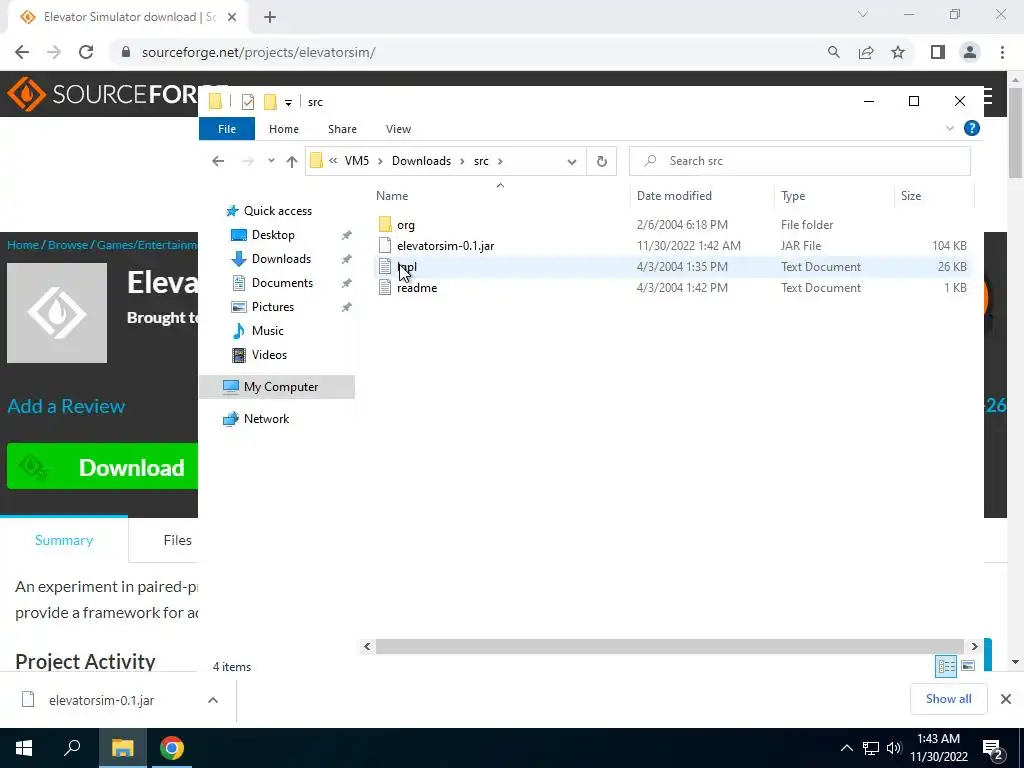Expand the Explorer ribbon chevron
The width and height of the screenshot is (1024, 768).
click(950, 129)
